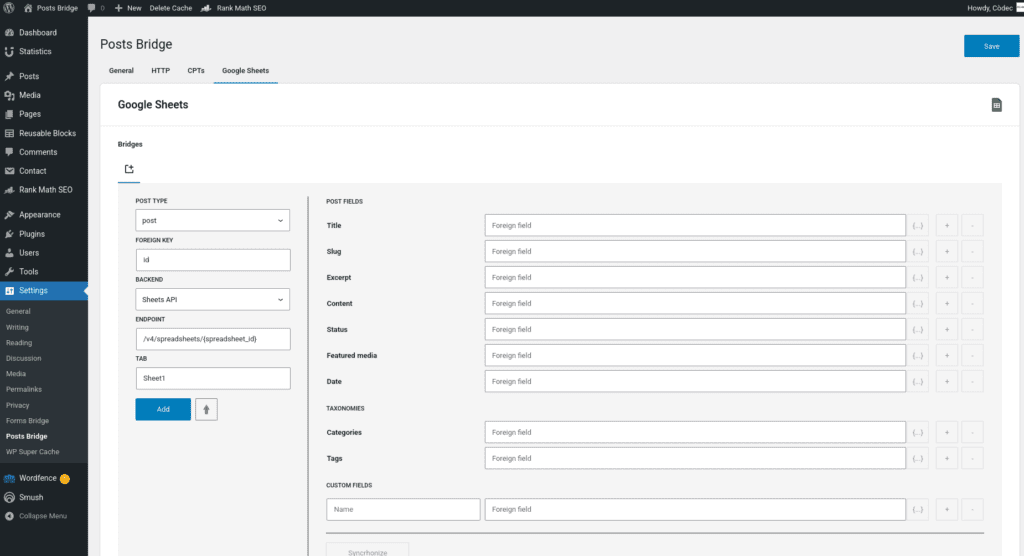Click the Excerpt foreign field input
1024x556 pixels.
pyautogui.click(x=695, y=278)
